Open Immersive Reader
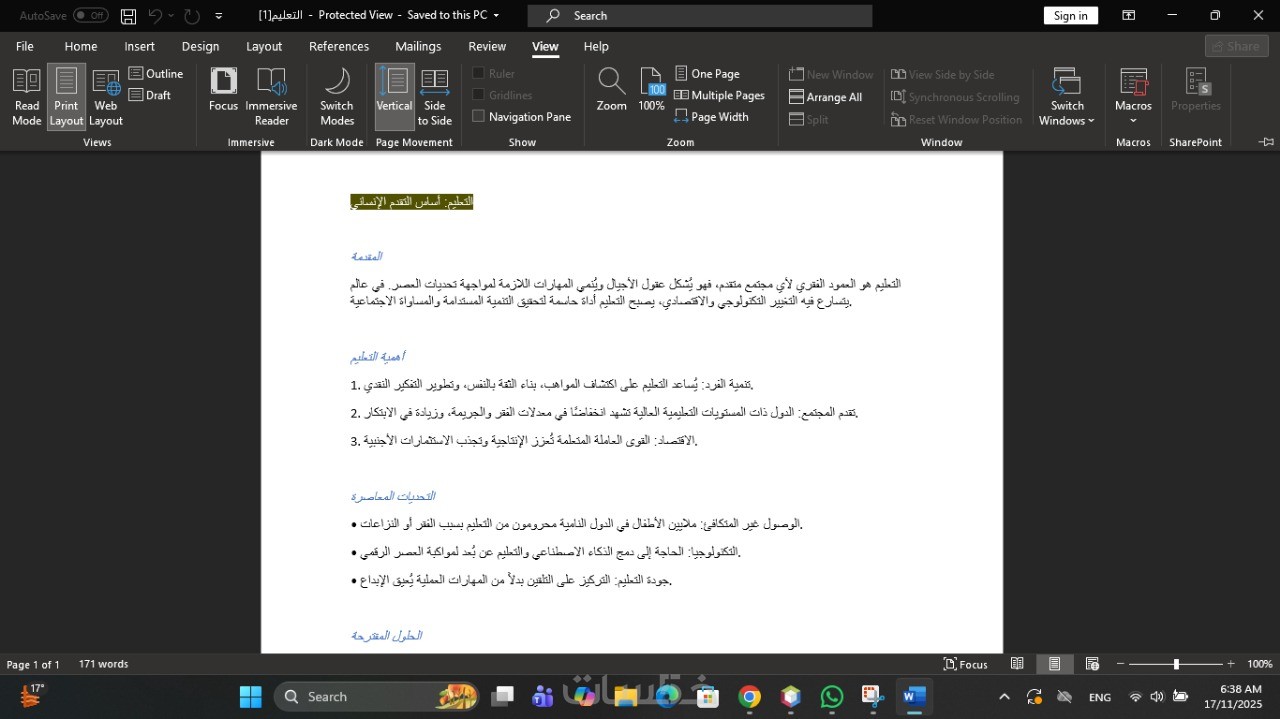This screenshot has width=1280, height=719. click(271, 97)
